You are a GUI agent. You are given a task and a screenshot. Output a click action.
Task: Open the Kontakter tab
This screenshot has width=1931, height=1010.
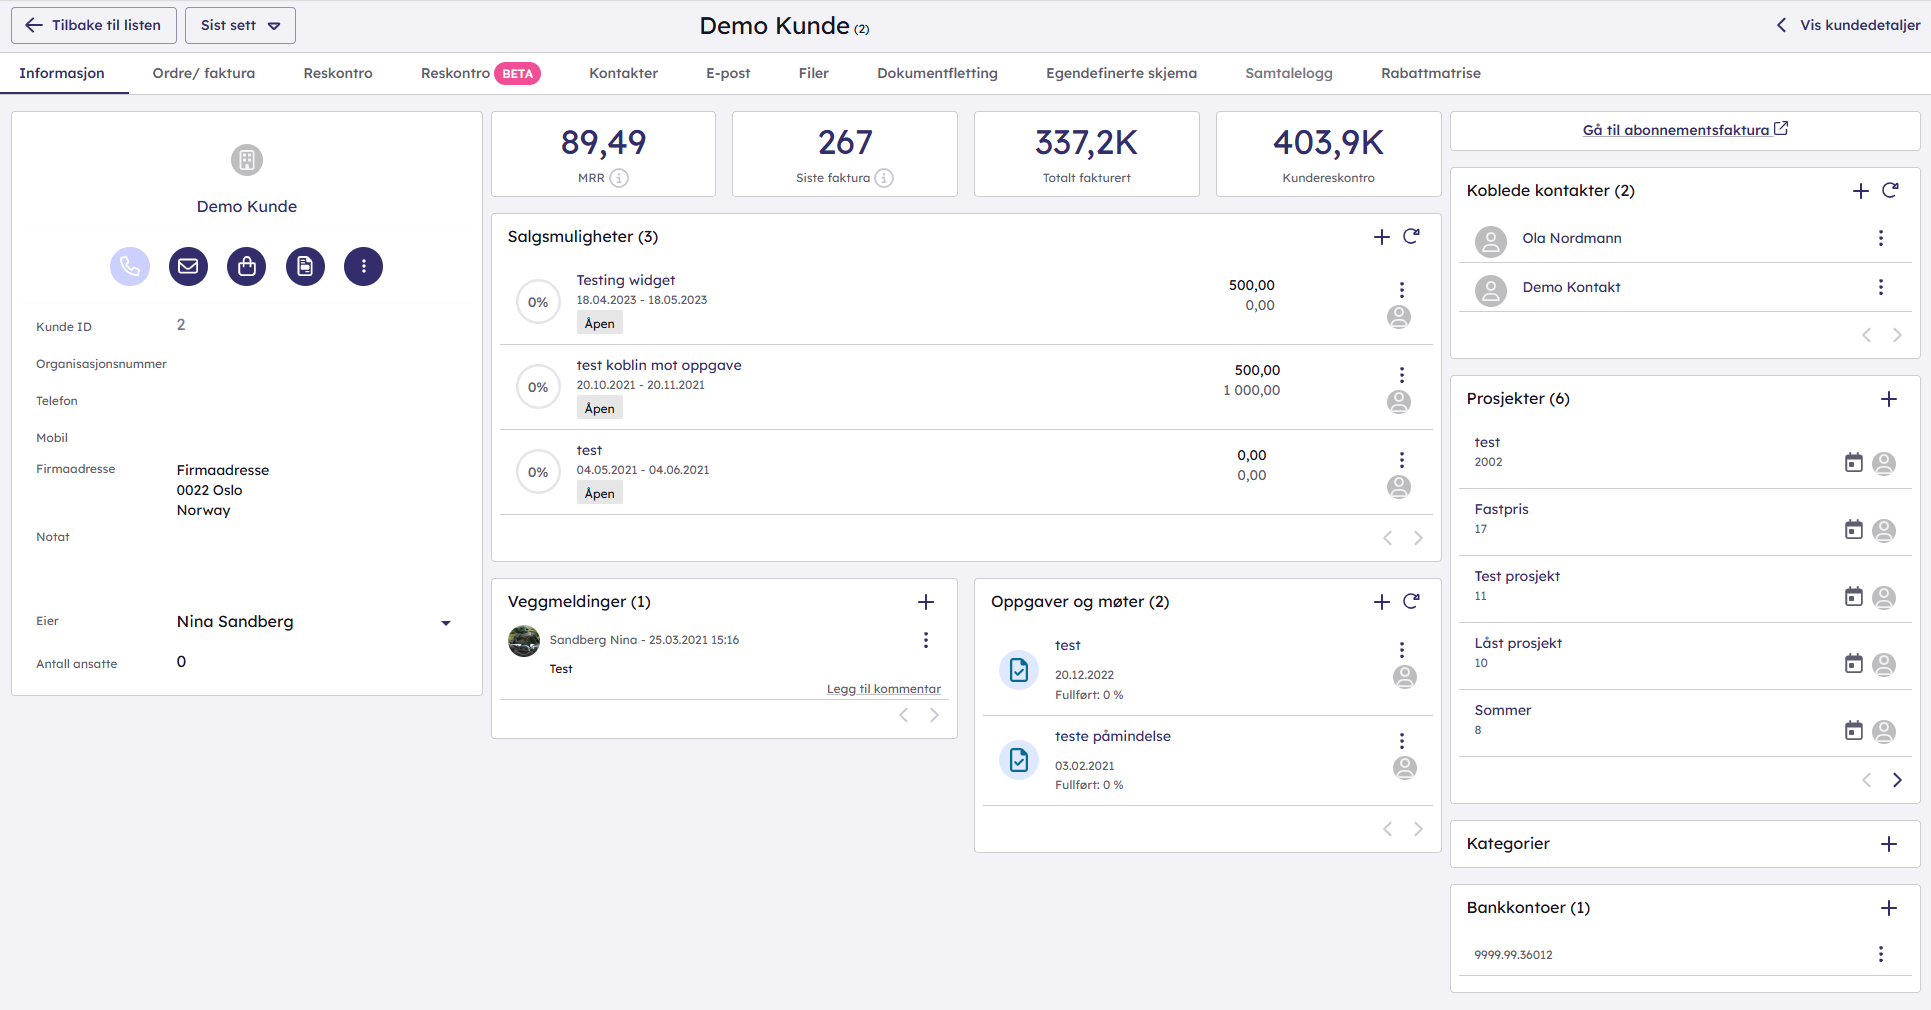[x=623, y=73]
